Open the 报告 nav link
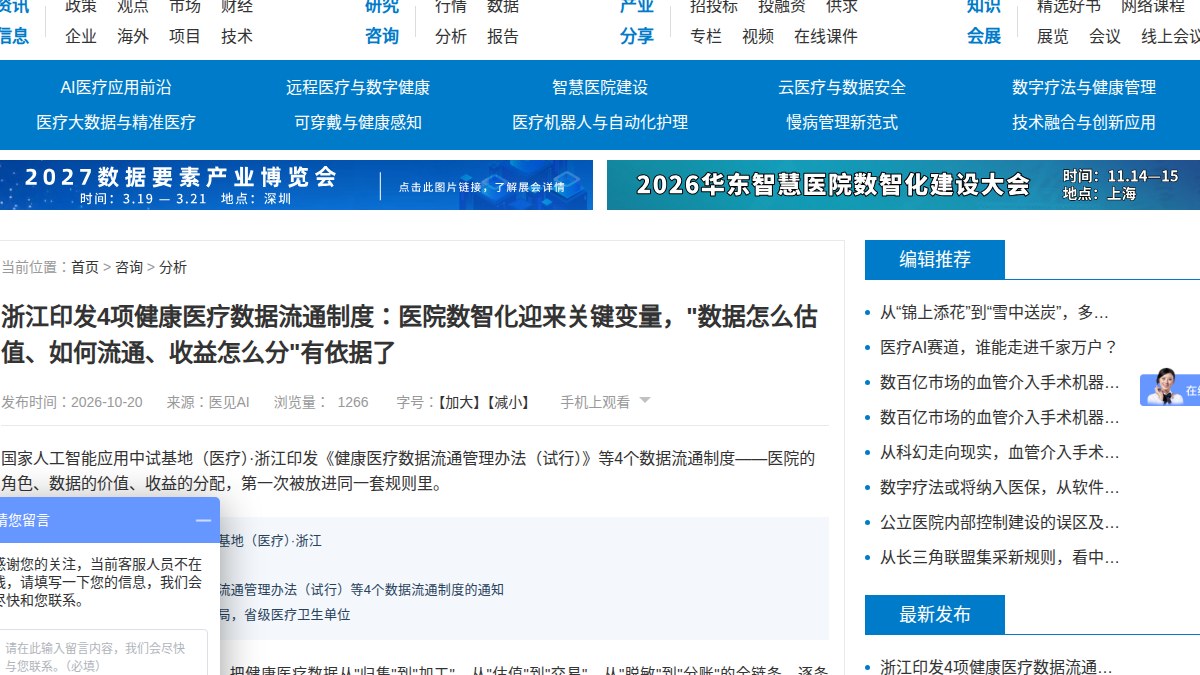This screenshot has width=1200, height=675. [x=503, y=36]
